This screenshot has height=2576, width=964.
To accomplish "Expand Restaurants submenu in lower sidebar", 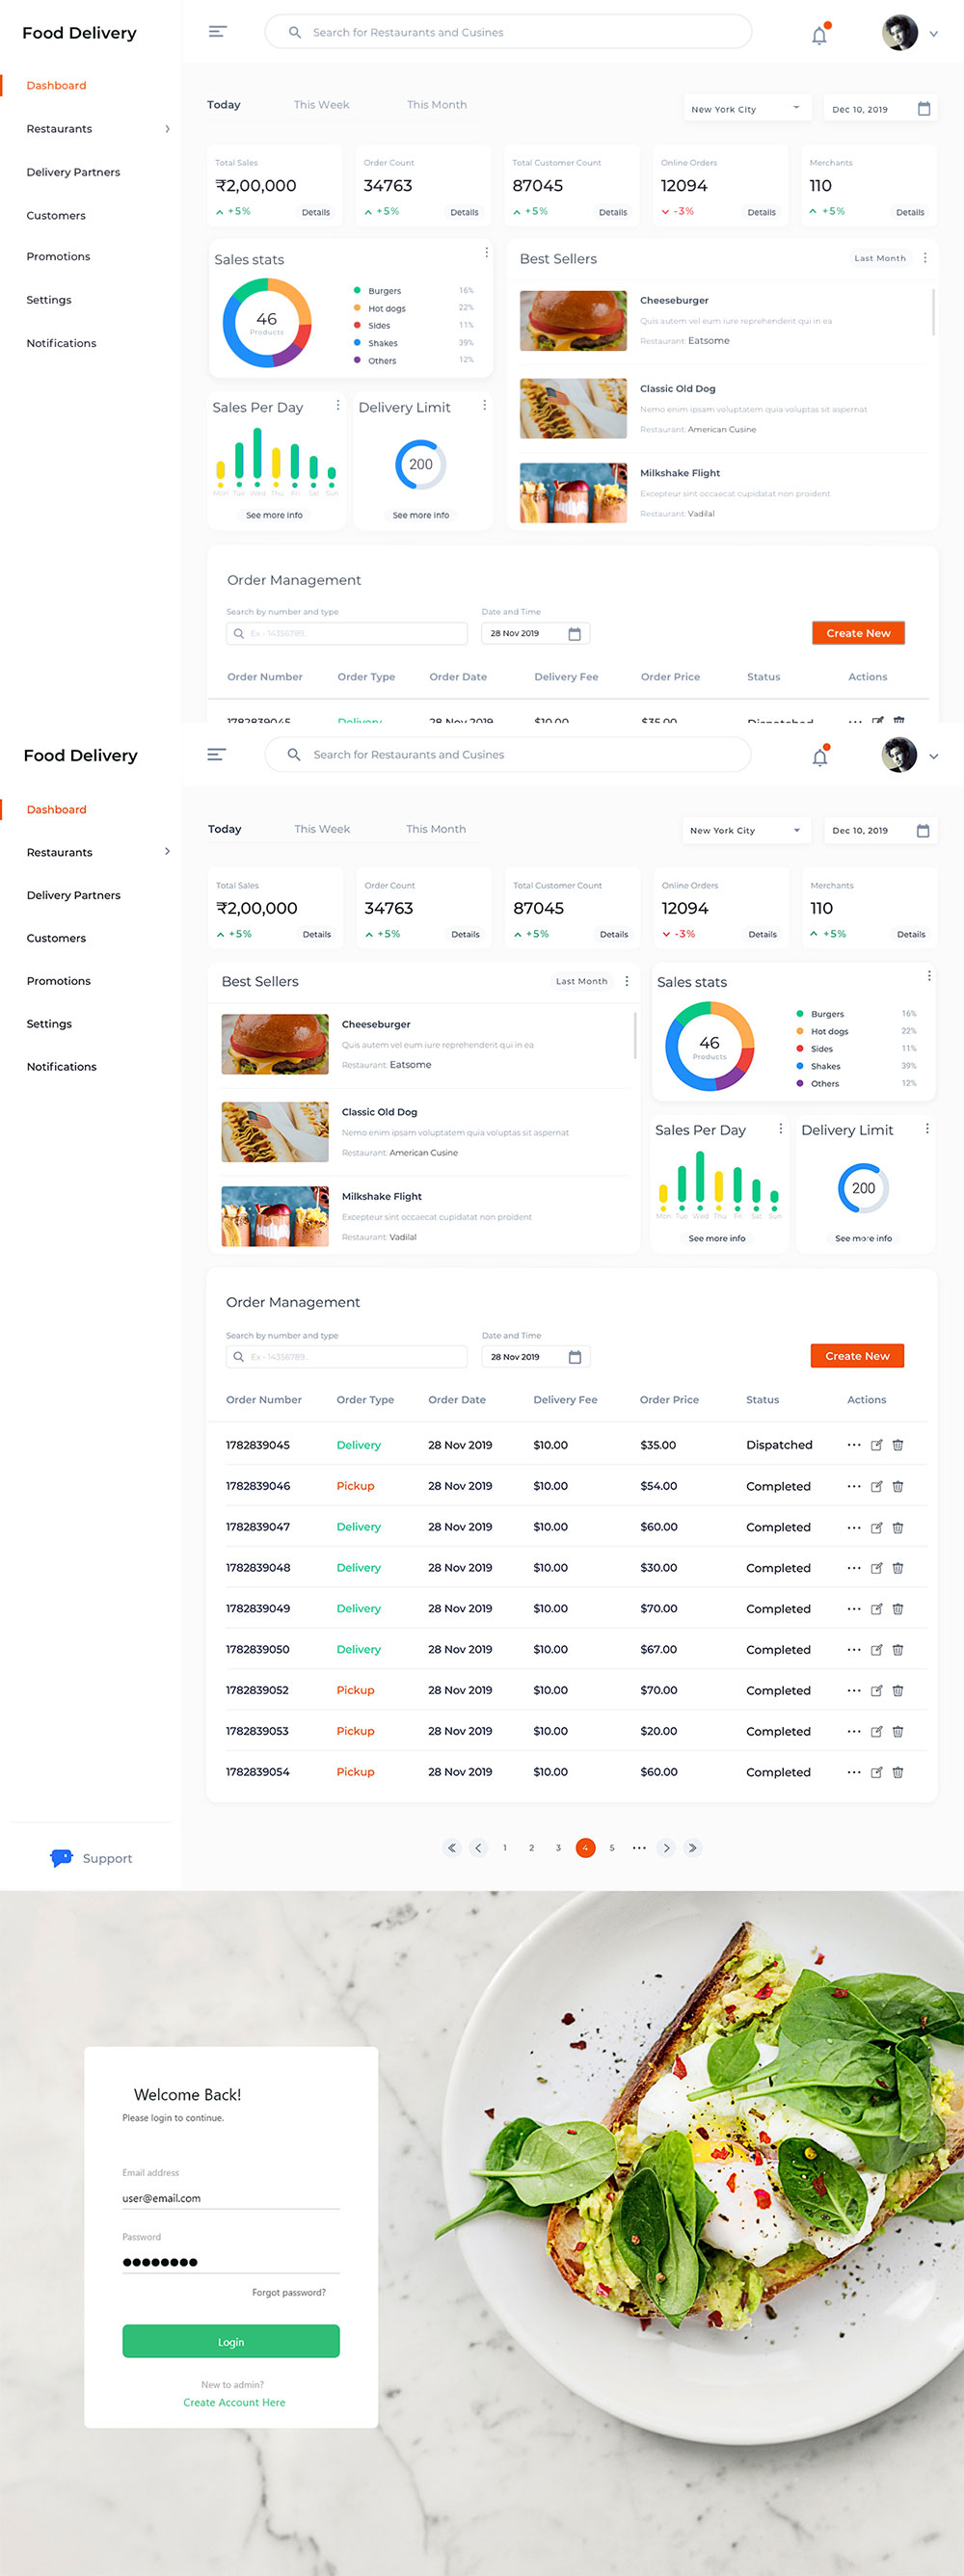I will point(167,852).
